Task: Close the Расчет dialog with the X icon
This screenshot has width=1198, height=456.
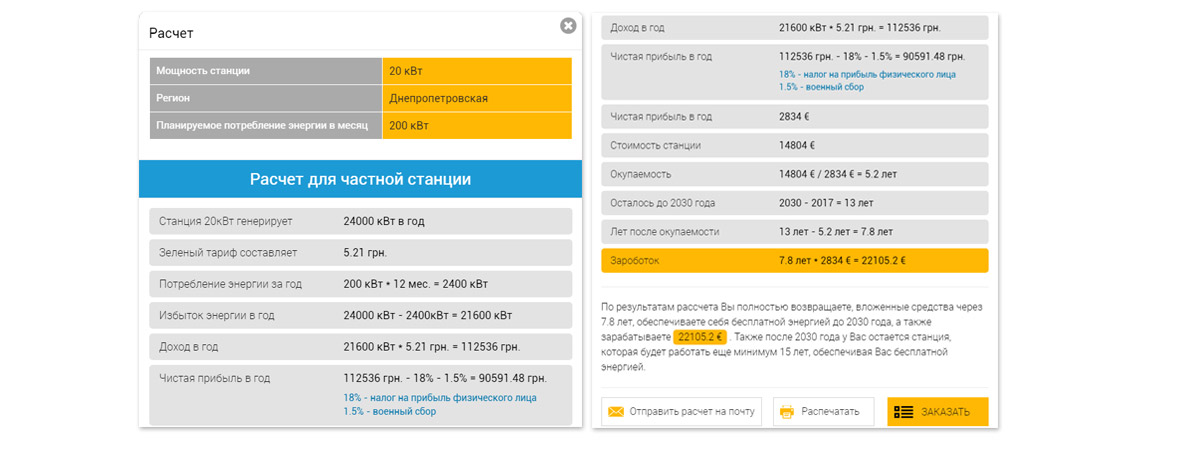Action: tap(568, 26)
